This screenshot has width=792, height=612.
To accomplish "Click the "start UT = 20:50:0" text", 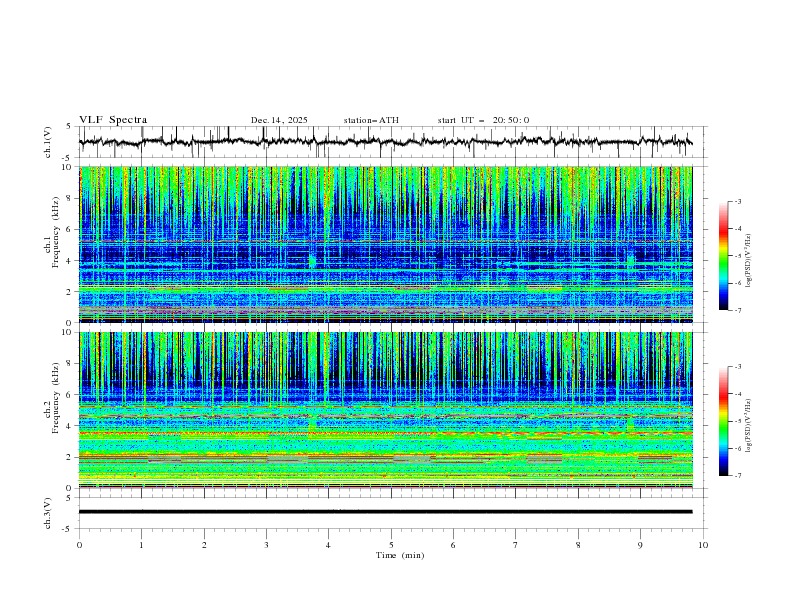I will (x=483, y=120).
